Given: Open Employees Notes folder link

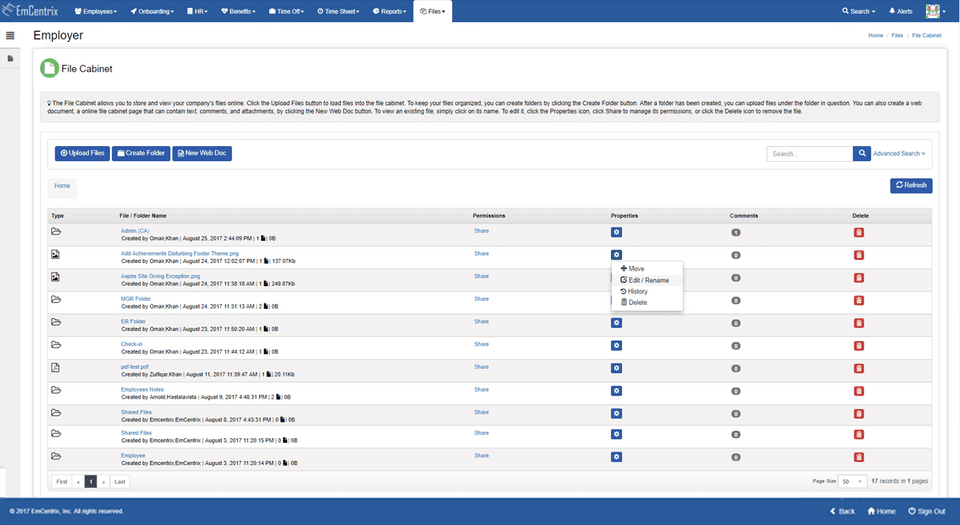Looking at the screenshot, I should pyautogui.click(x=142, y=389).
